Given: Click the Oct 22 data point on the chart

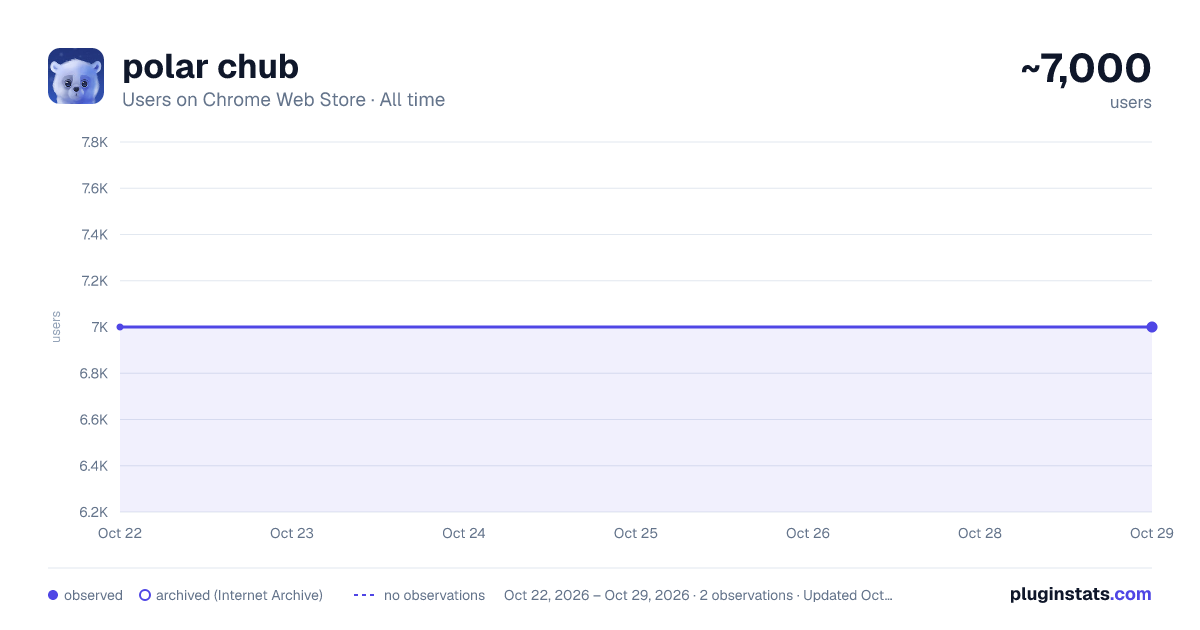Looking at the screenshot, I should [120, 327].
